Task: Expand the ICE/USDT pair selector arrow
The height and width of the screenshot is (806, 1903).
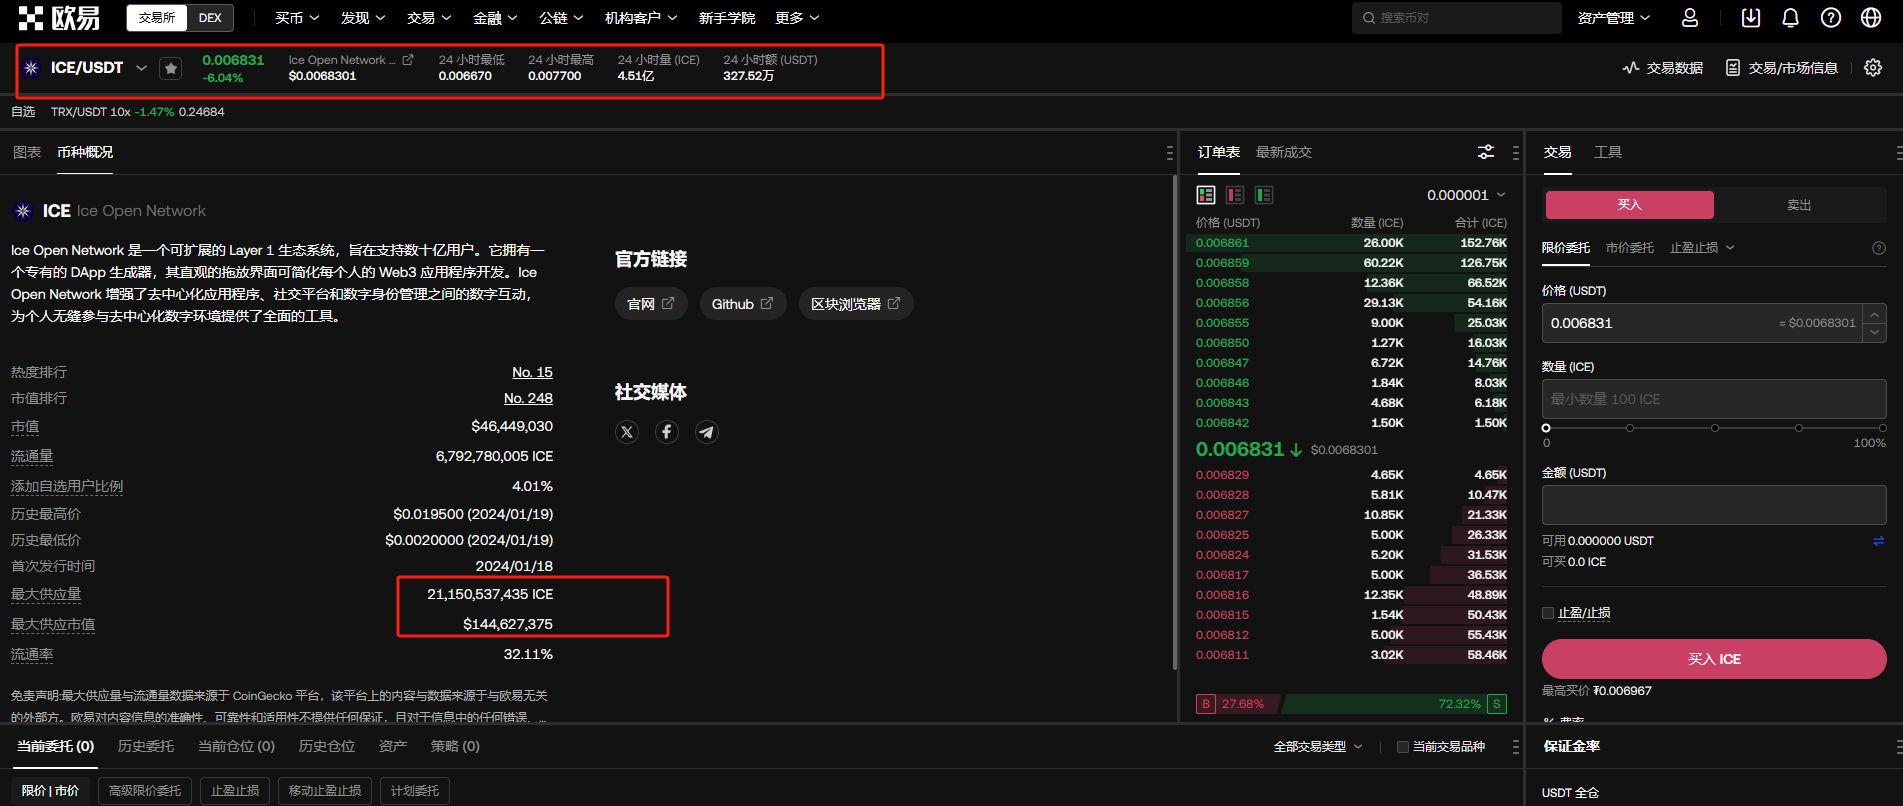Action: tap(141, 68)
